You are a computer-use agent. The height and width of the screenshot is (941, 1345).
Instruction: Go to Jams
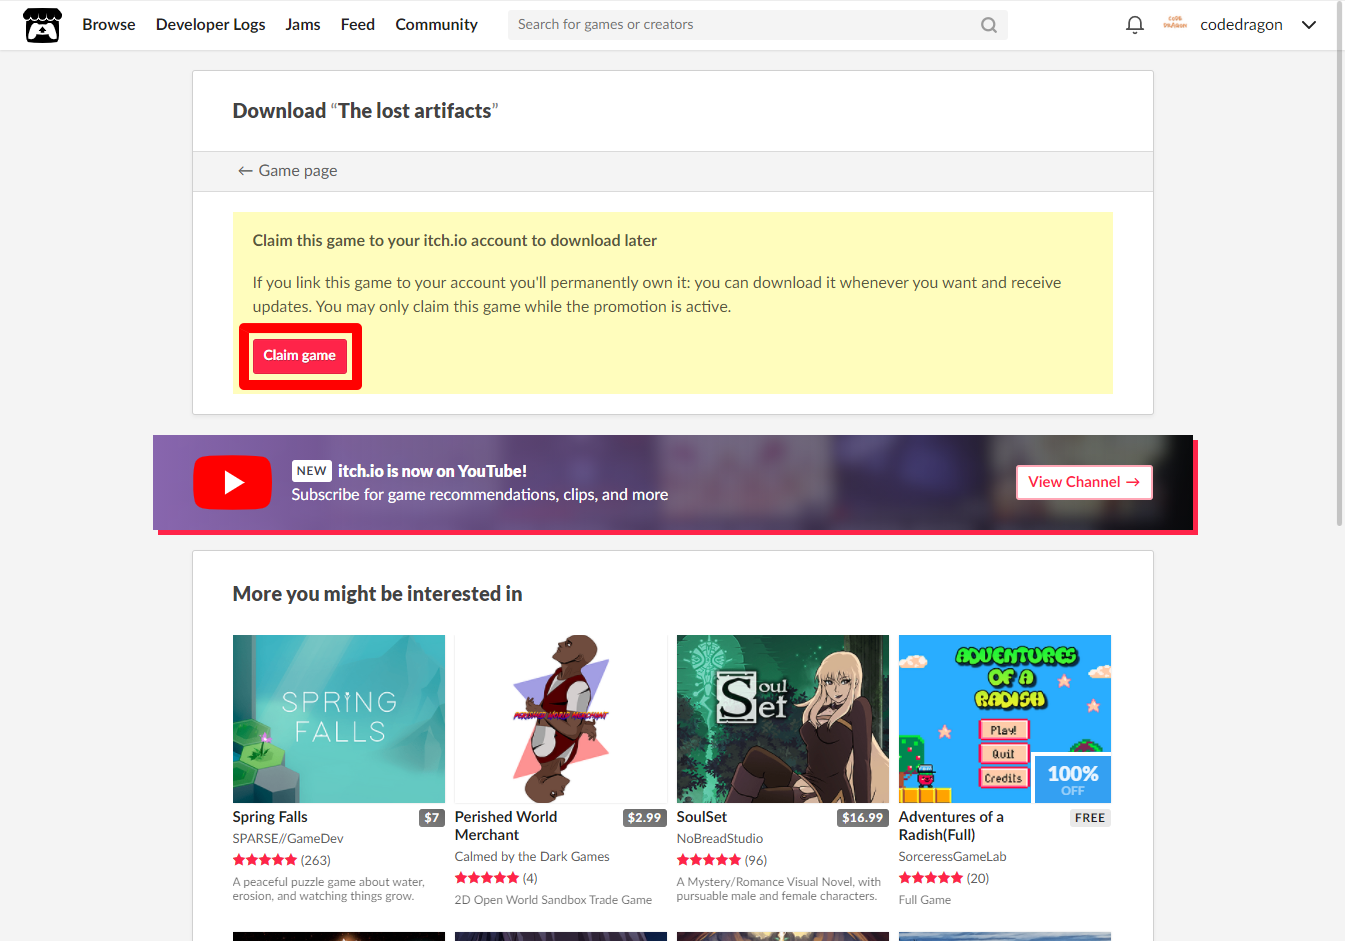(303, 25)
